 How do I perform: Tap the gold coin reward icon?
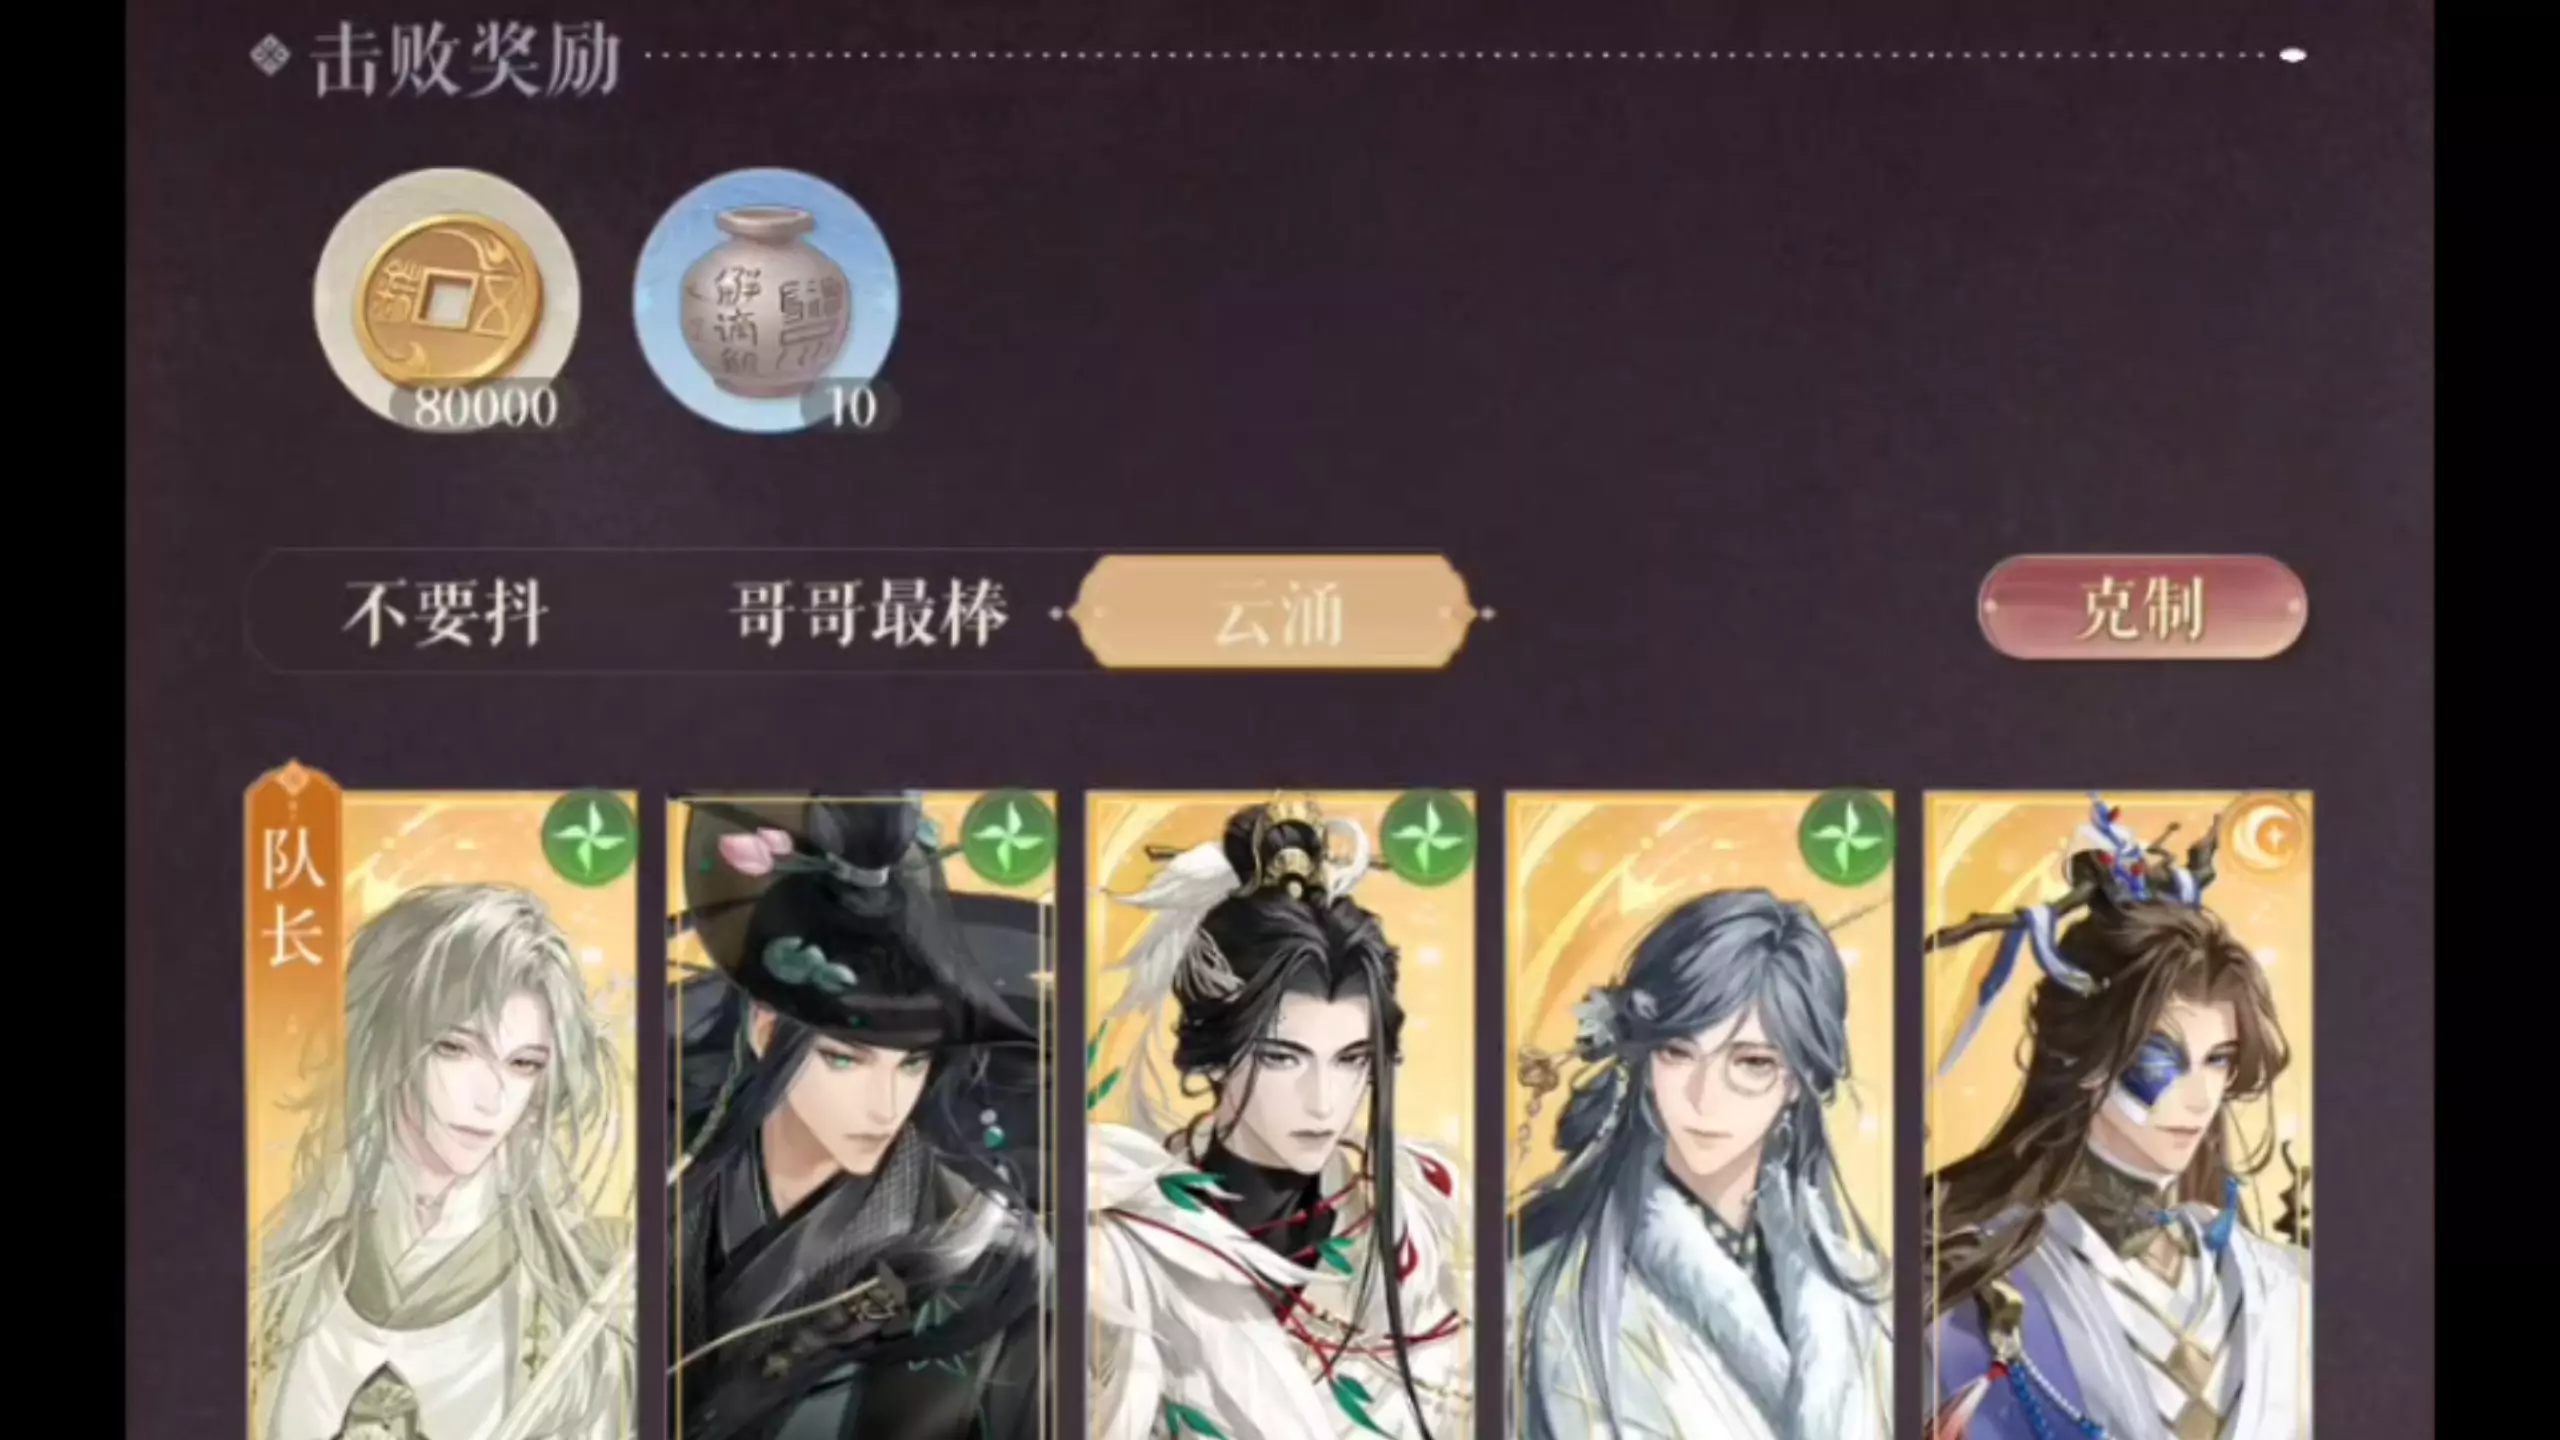tap(447, 300)
